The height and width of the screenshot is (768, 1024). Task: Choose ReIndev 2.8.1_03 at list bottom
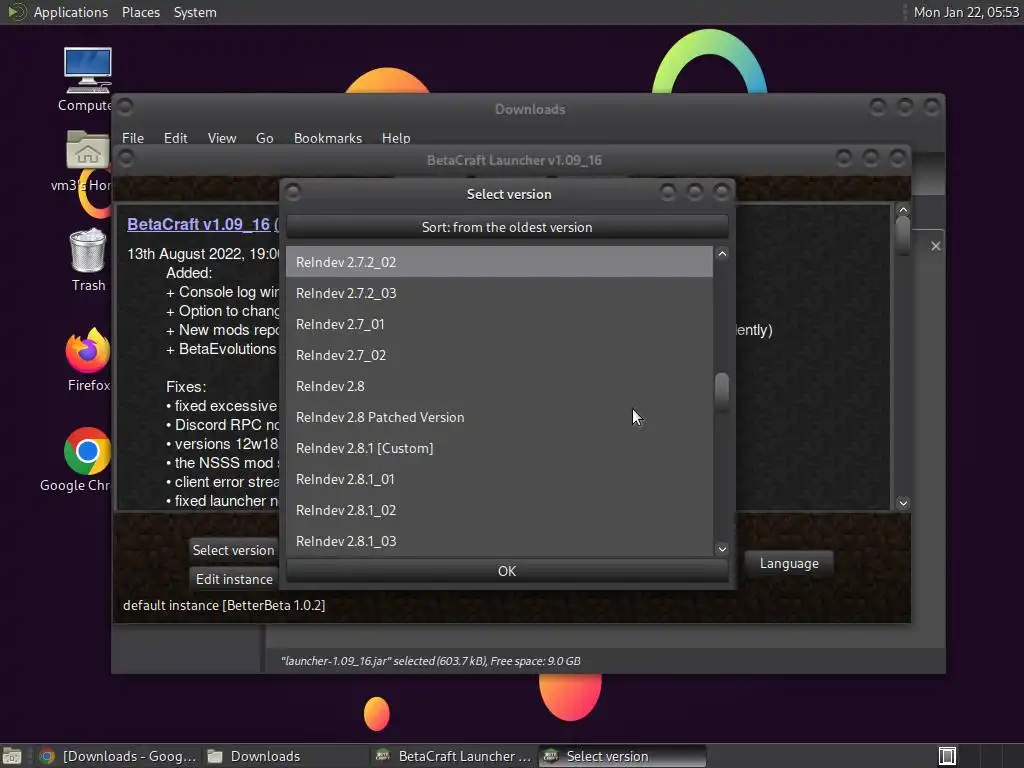[x=499, y=541]
